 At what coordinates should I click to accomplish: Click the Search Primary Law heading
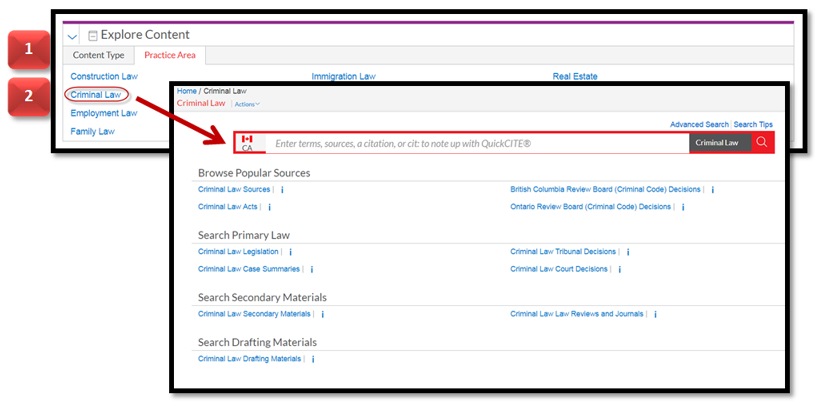point(244,235)
